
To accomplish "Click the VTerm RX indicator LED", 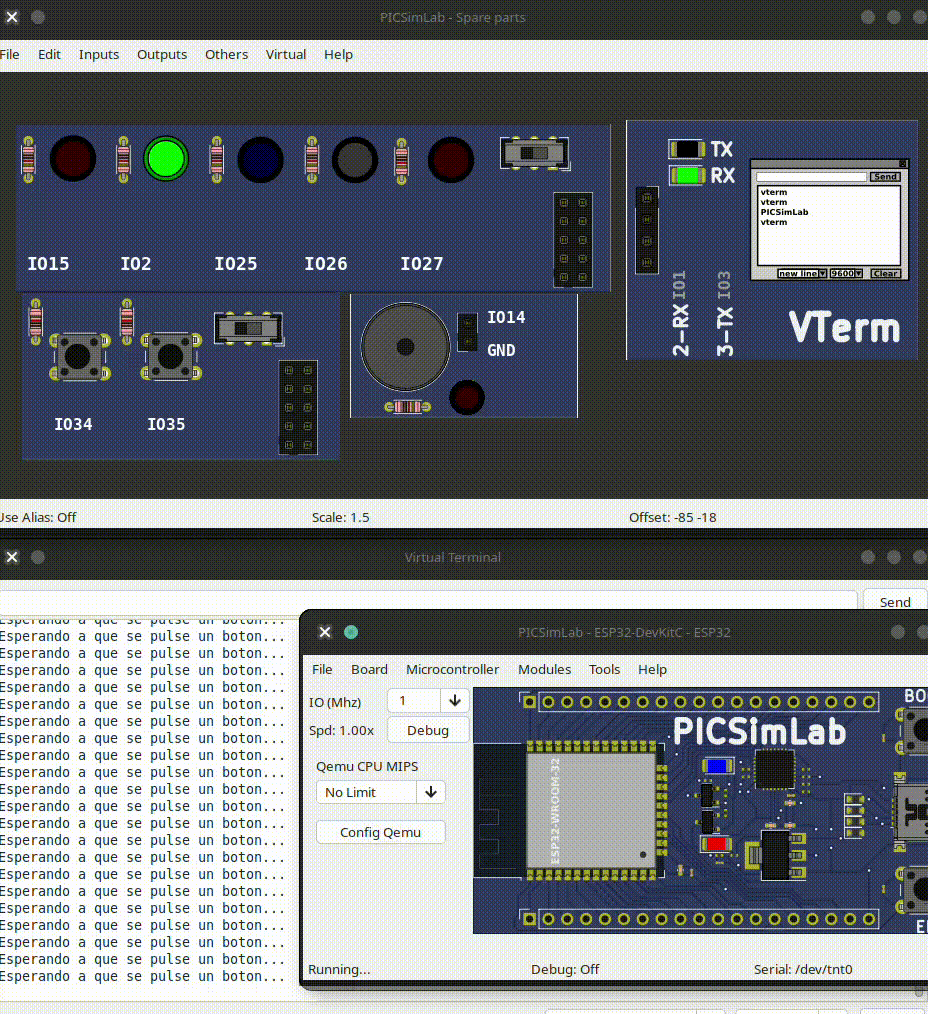I will tap(687, 175).
